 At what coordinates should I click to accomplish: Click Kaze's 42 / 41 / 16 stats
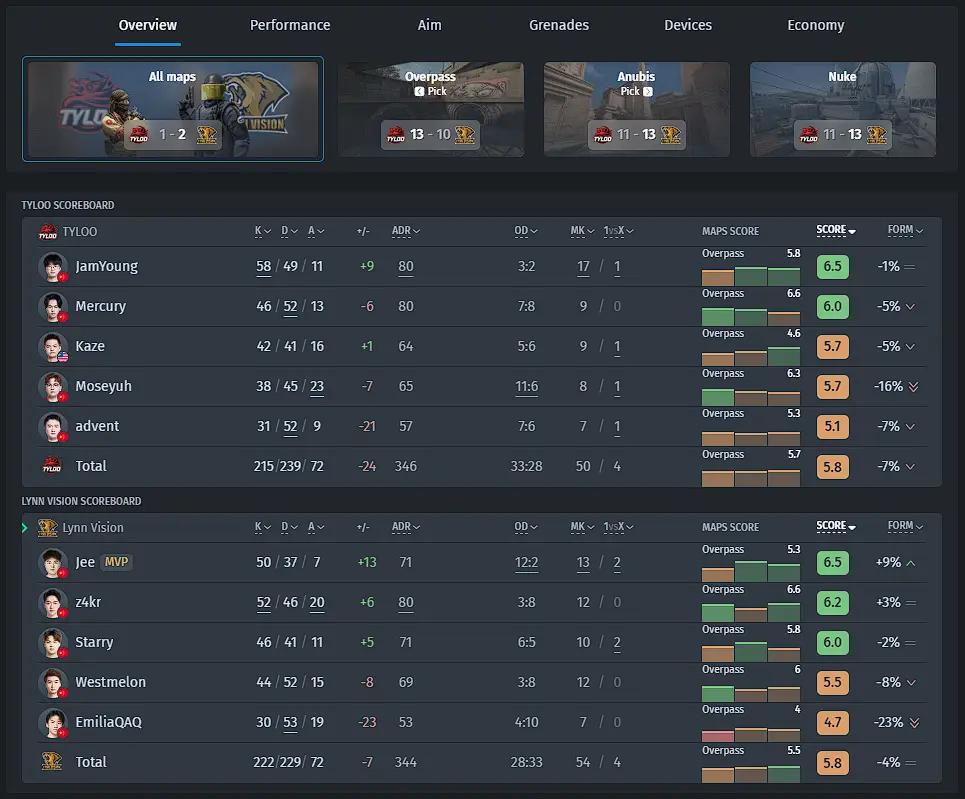(x=290, y=347)
